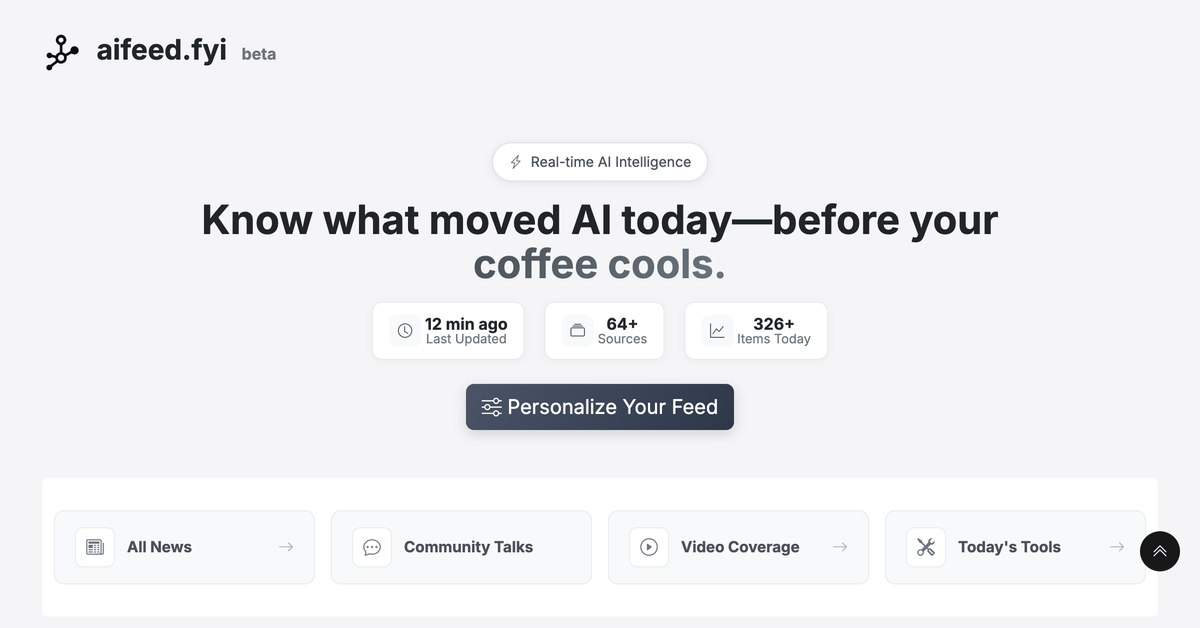The height and width of the screenshot is (628, 1200).
Task: Open the All News section
Action: pyautogui.click(x=159, y=547)
